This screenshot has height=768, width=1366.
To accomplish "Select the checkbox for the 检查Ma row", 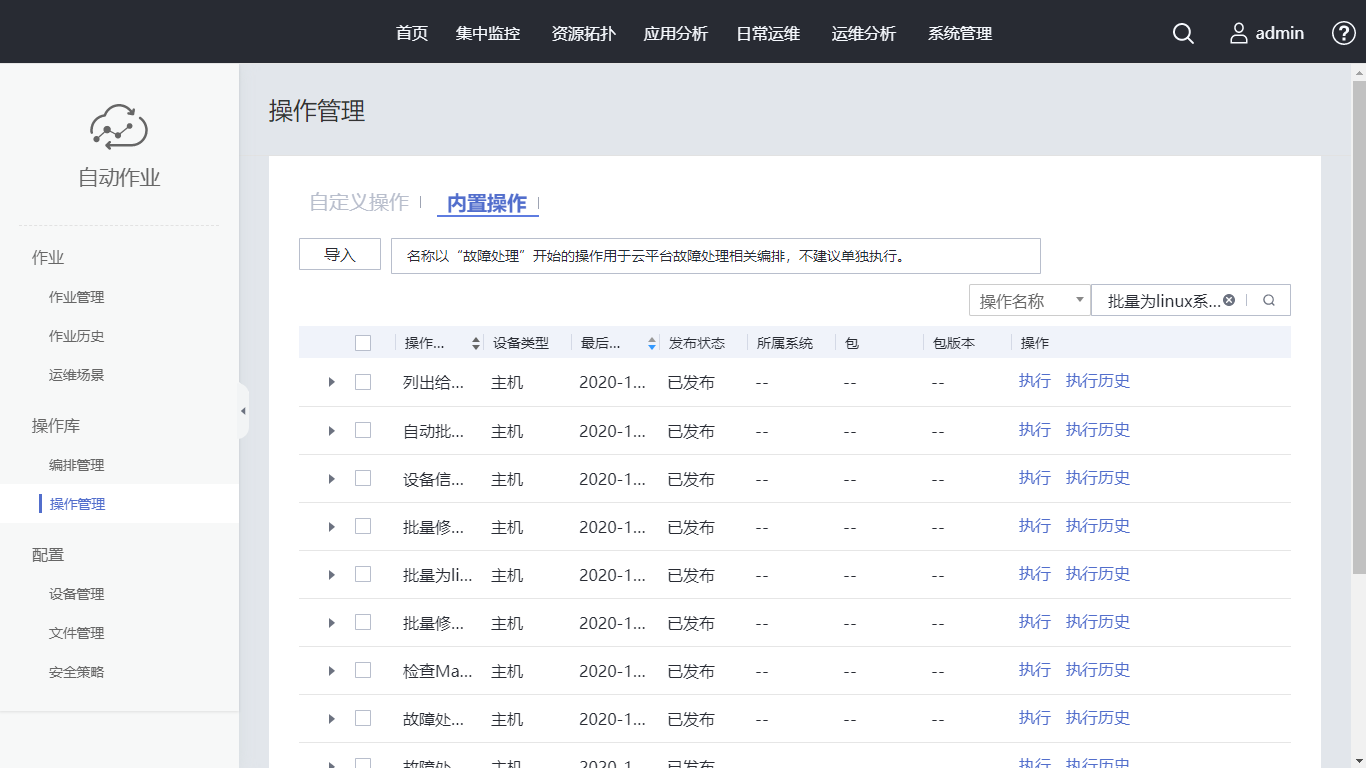I will (x=363, y=670).
